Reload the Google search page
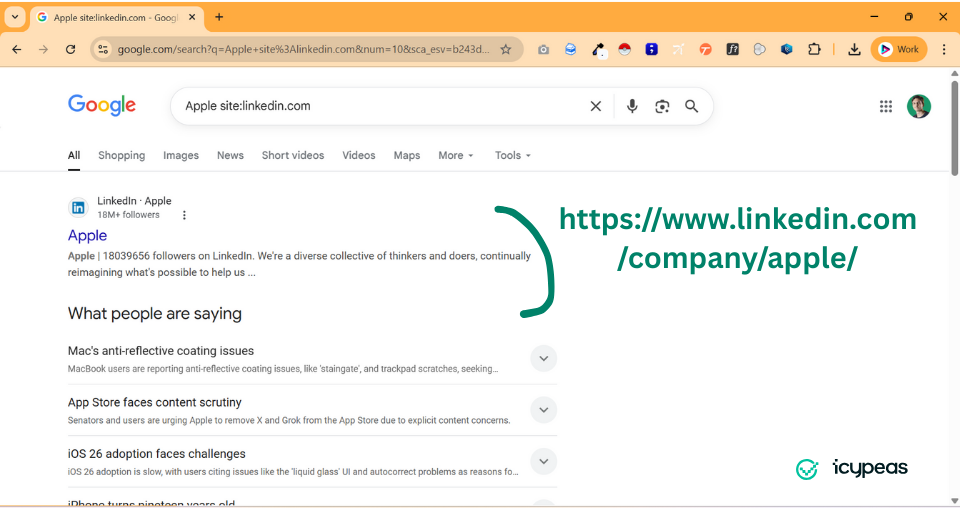This screenshot has height=510, width=960. [x=70, y=50]
